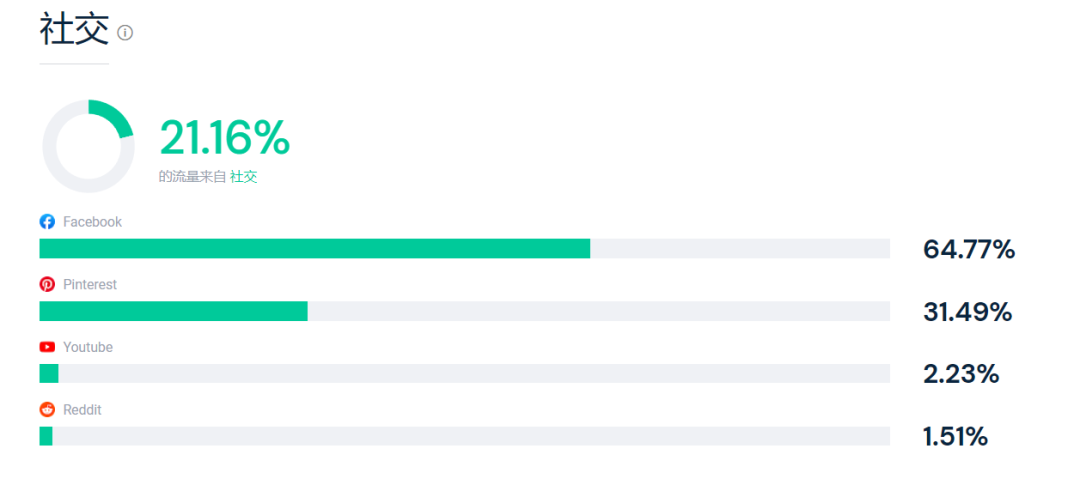Click the 21.16% social traffic figure
The height and width of the screenshot is (479, 1080).
tap(225, 138)
